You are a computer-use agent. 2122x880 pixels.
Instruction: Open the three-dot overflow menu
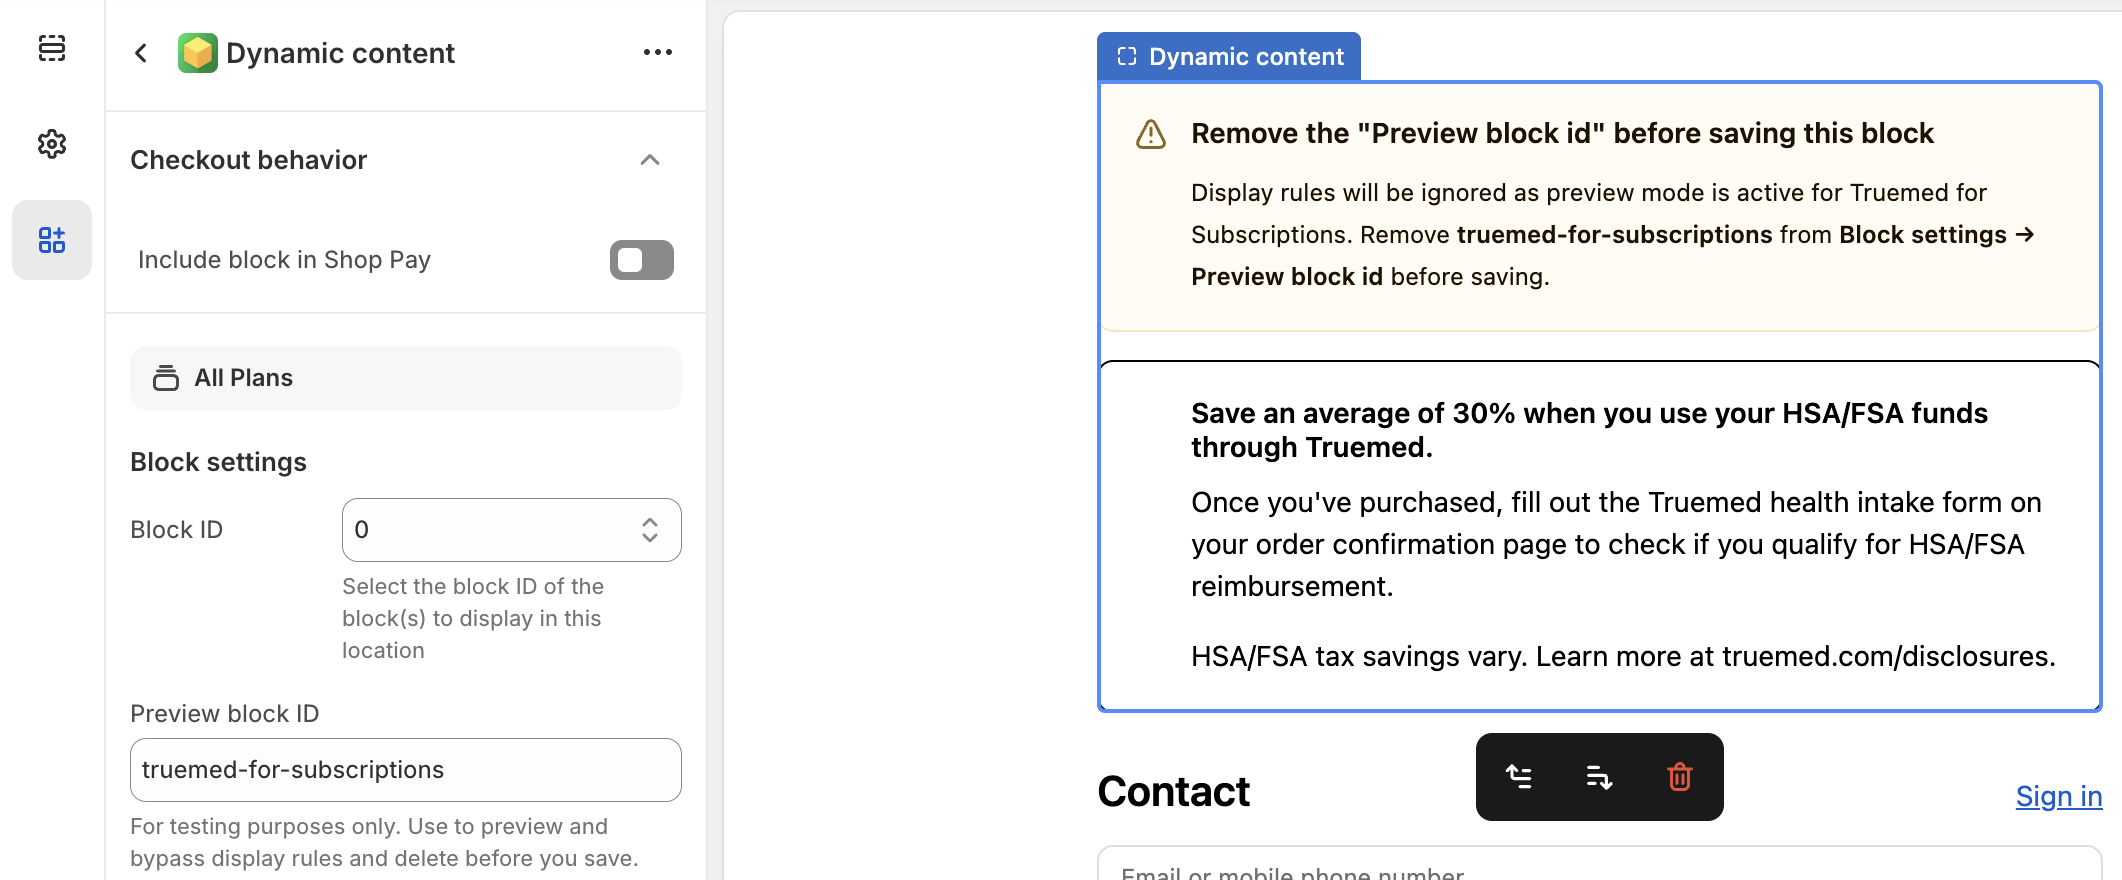coord(657,52)
